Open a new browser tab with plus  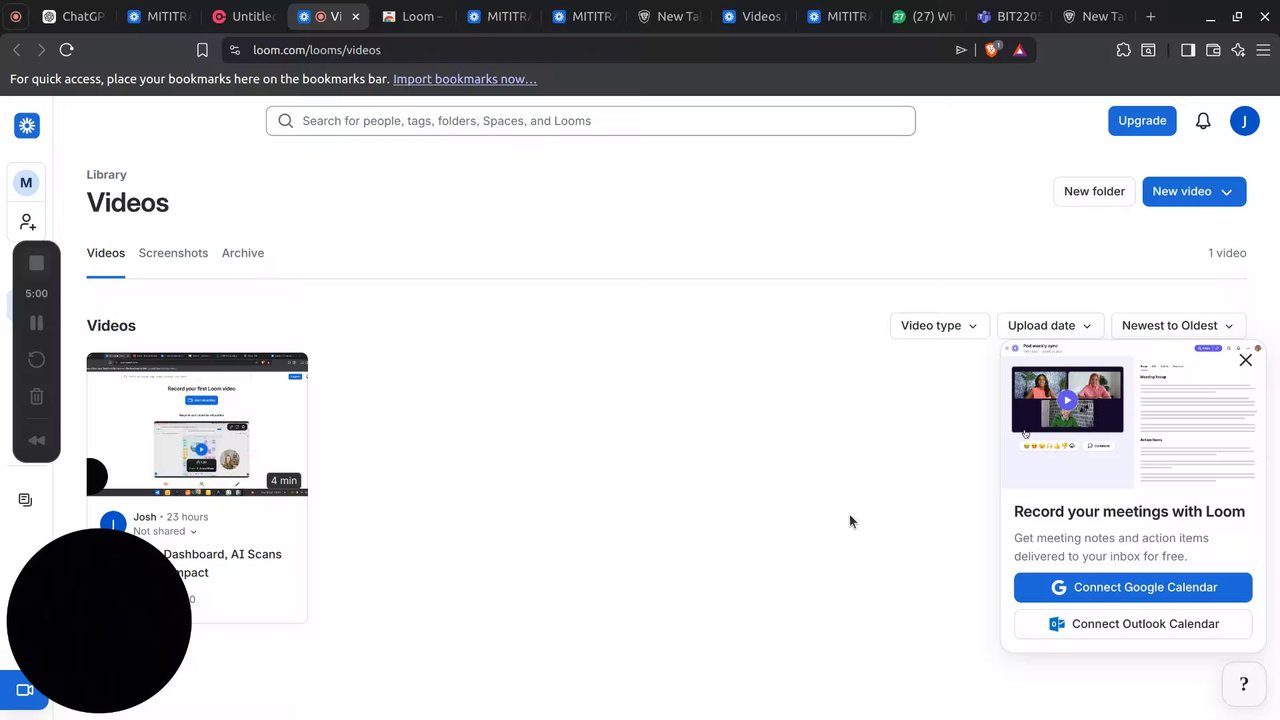click(x=1151, y=16)
